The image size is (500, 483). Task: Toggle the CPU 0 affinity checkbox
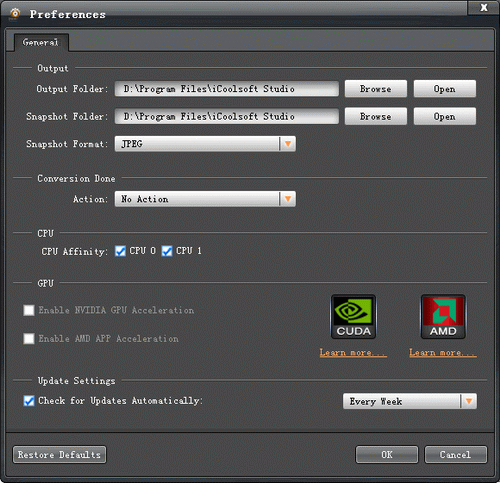click(x=120, y=251)
